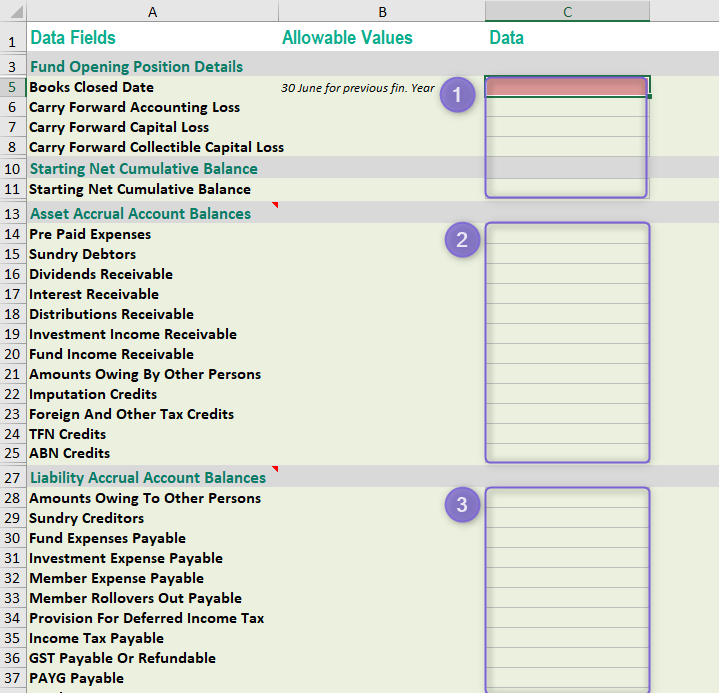Select column A header

pyautogui.click(x=153, y=11)
